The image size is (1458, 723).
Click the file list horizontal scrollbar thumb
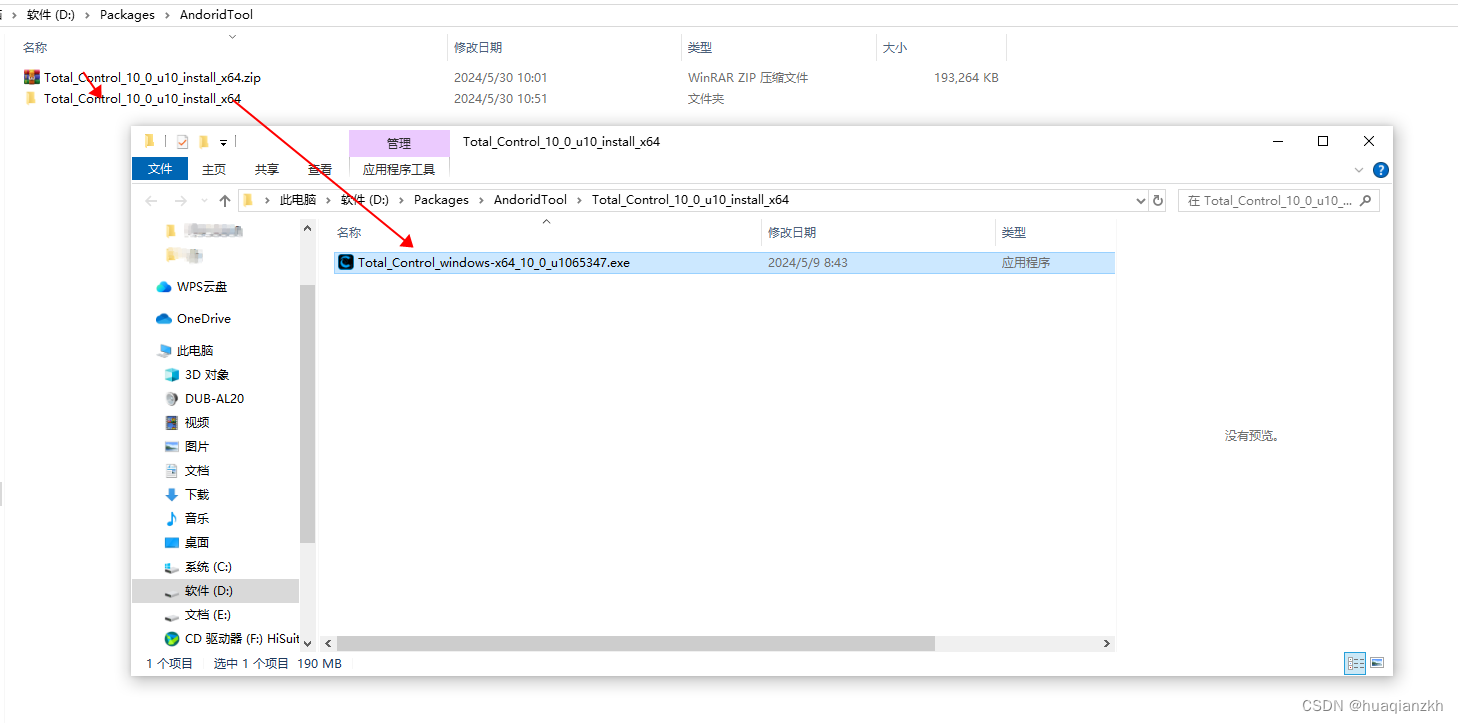(635, 644)
